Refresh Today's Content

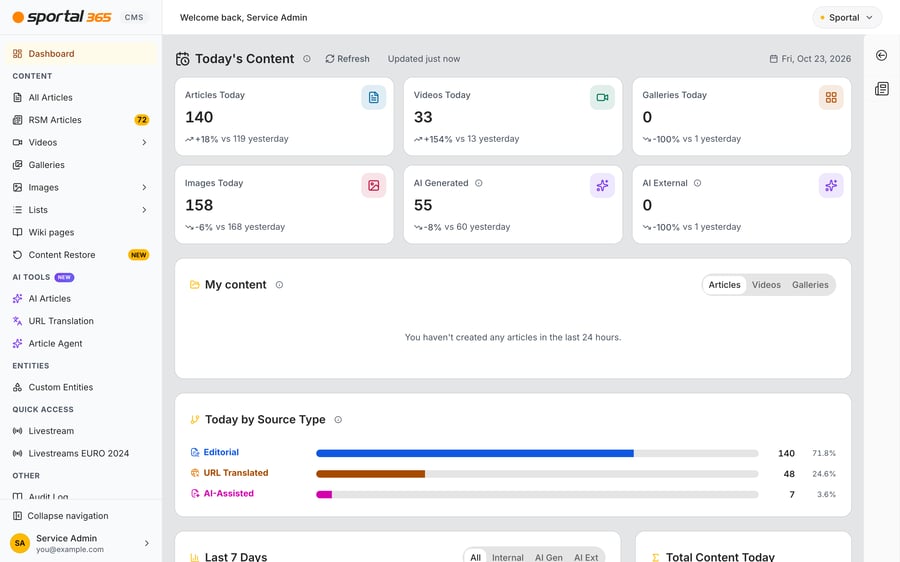click(347, 59)
